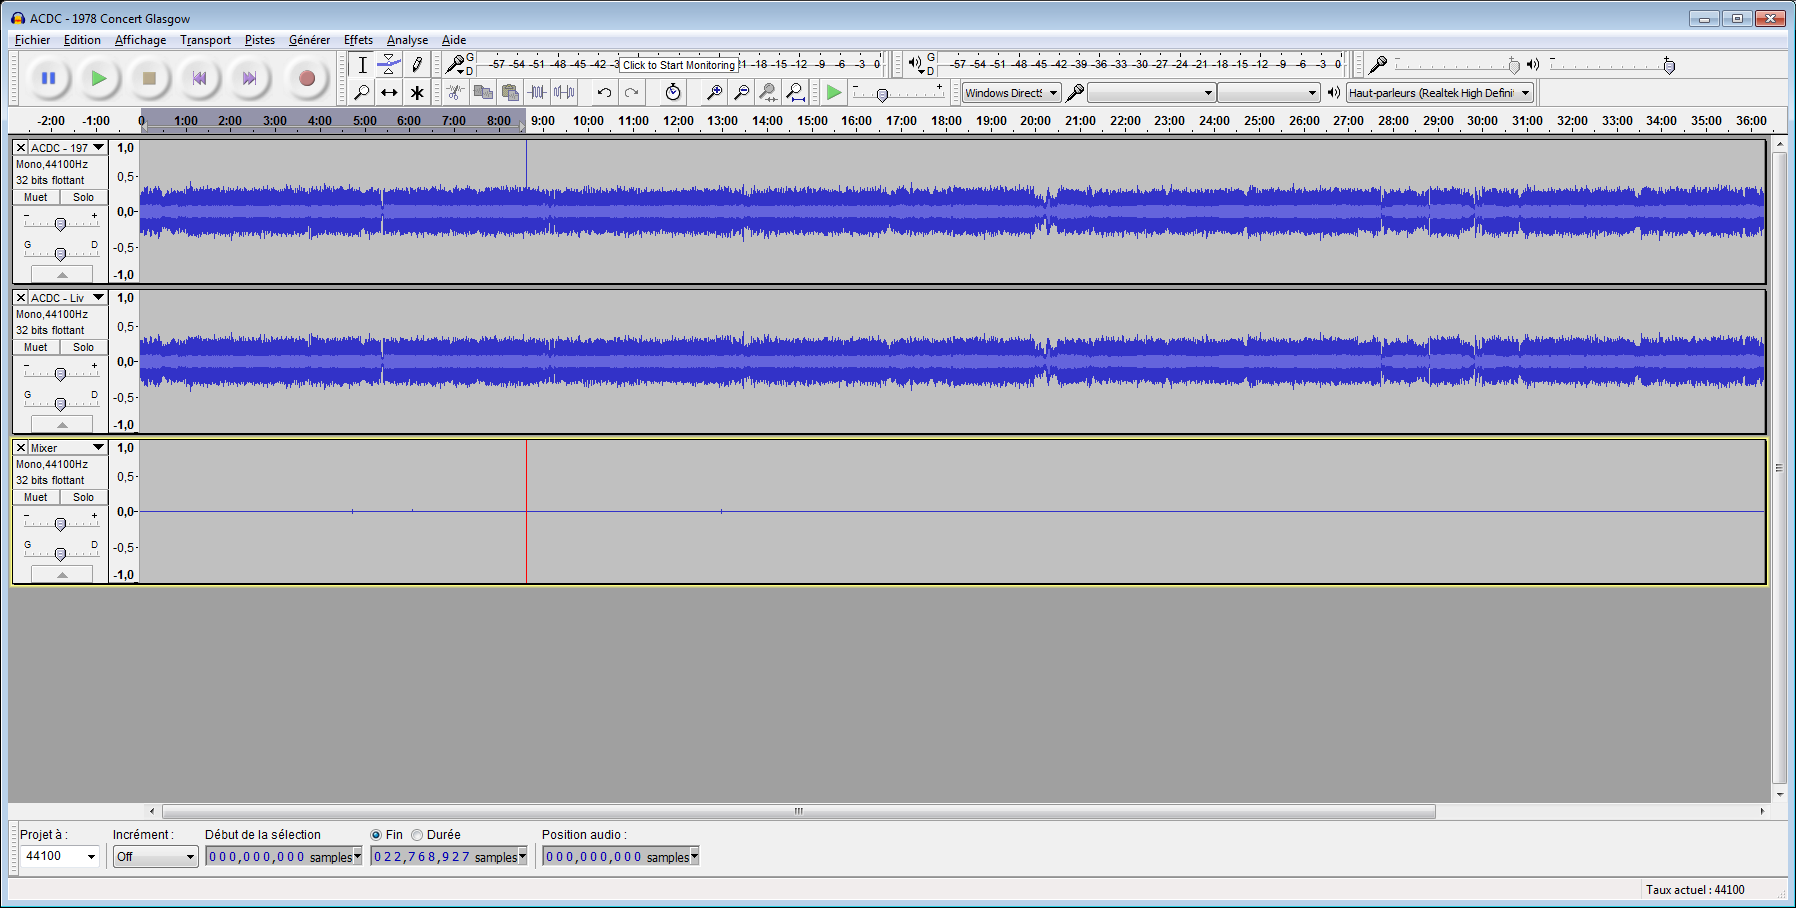This screenshot has height=908, width=1796.
Task: Open the Effets menu
Action: pyautogui.click(x=358, y=40)
